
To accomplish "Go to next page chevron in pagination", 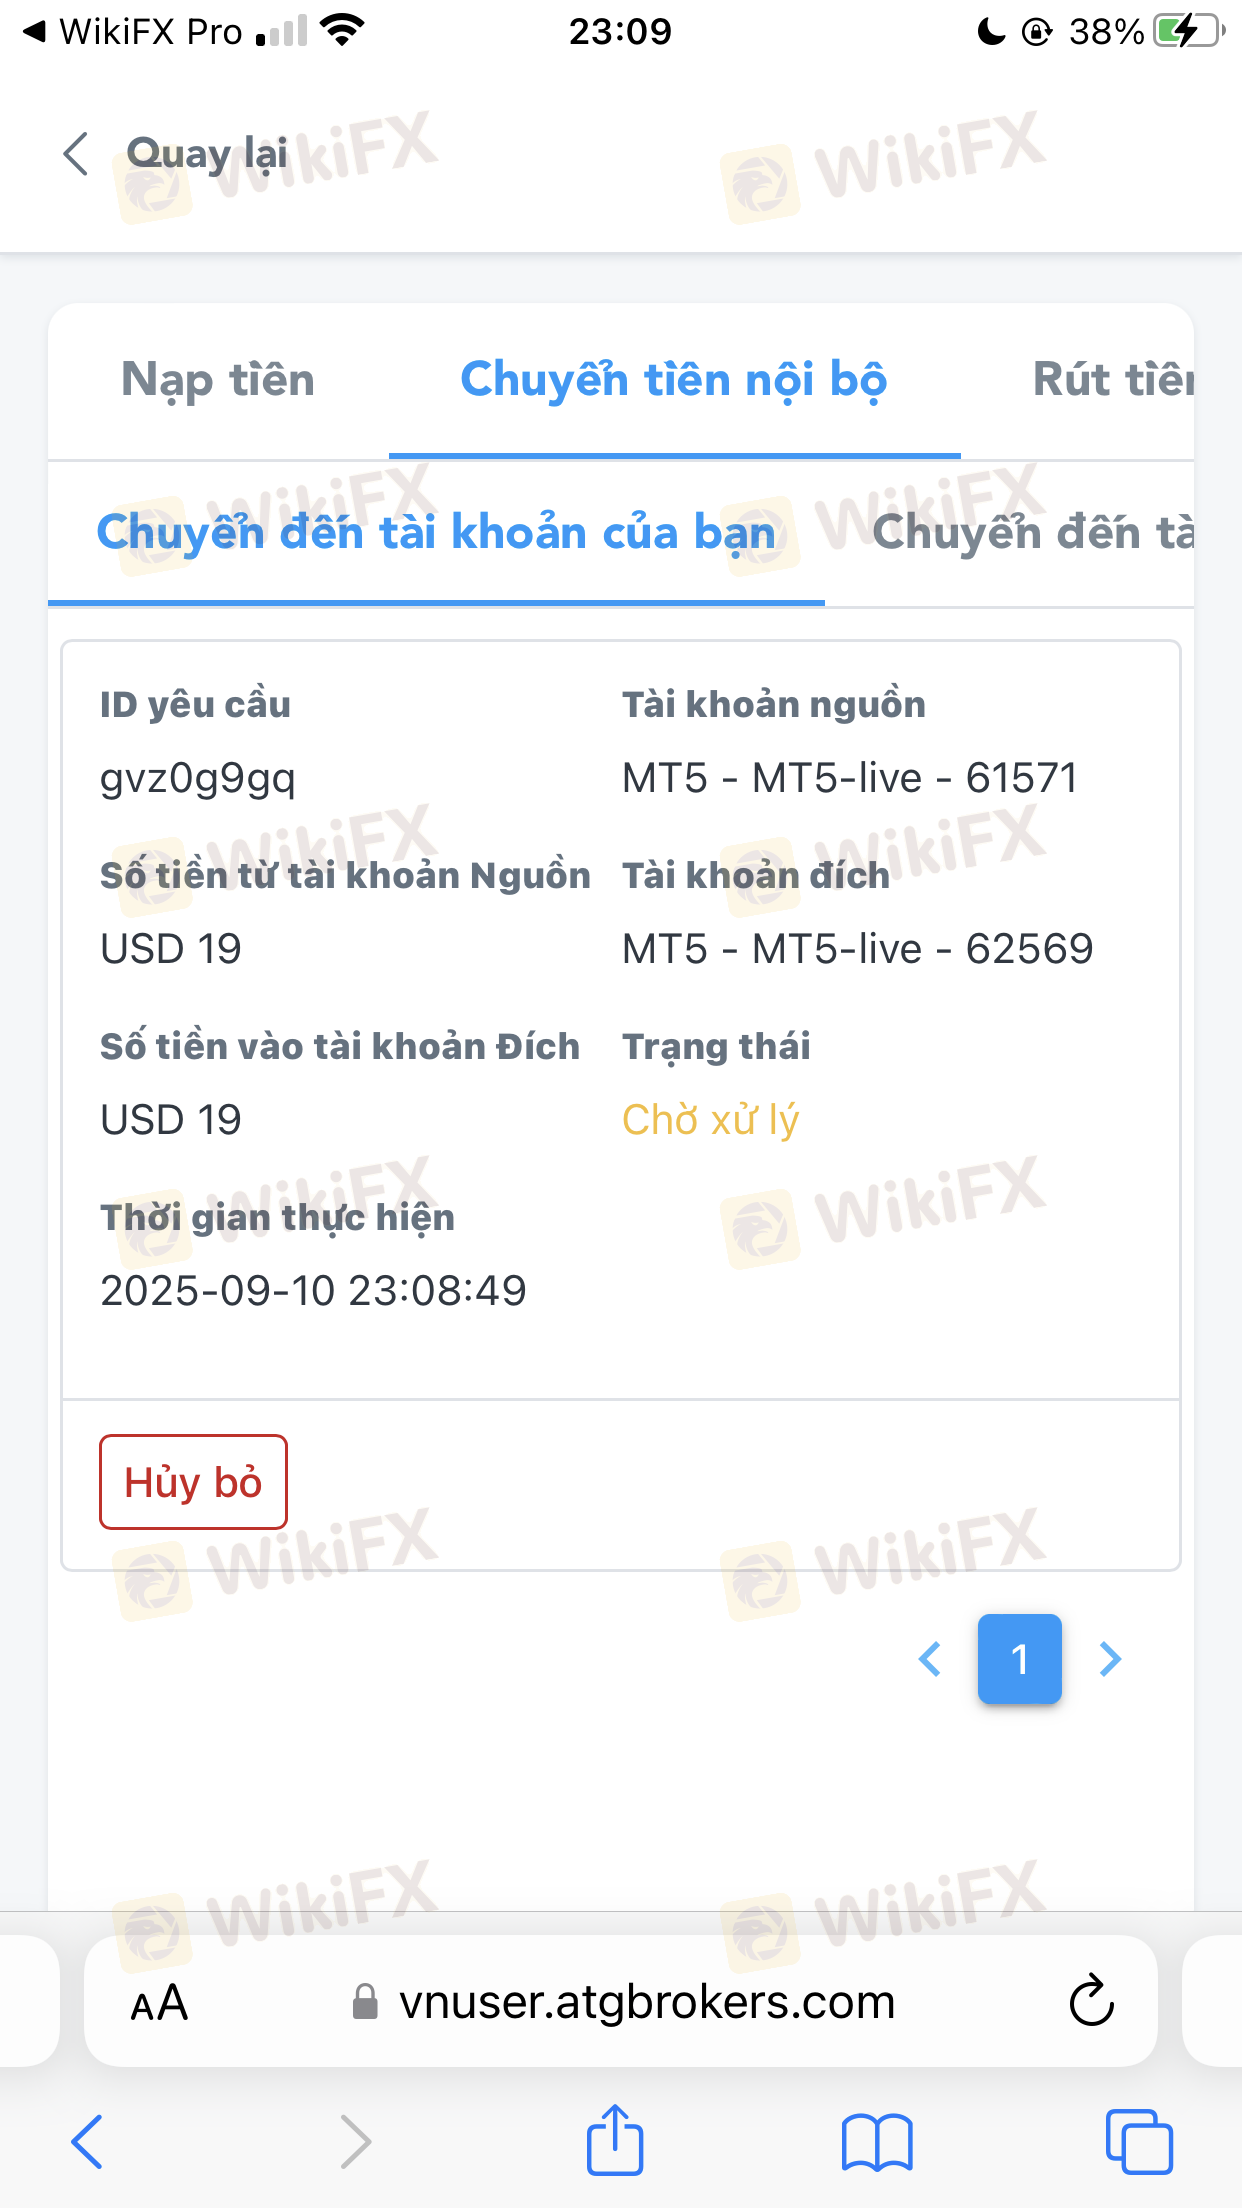I will tap(1110, 1659).
